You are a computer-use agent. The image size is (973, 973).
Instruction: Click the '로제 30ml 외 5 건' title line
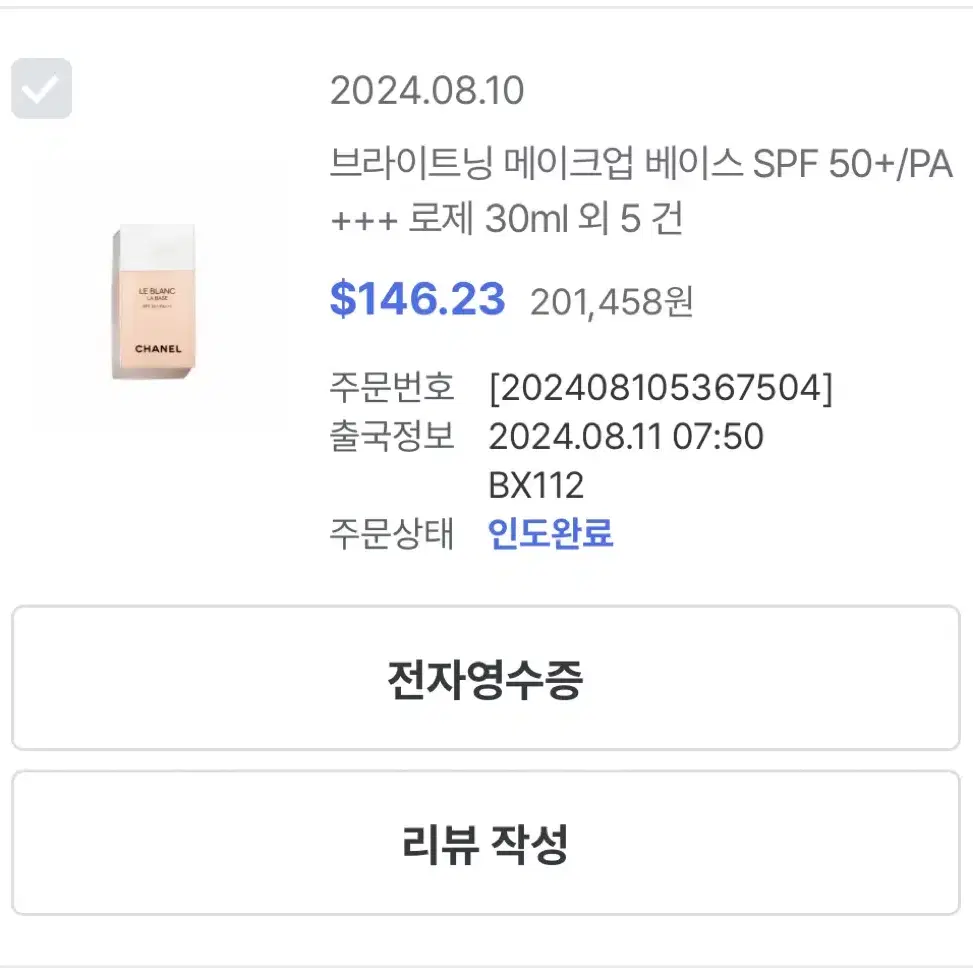[506, 218]
